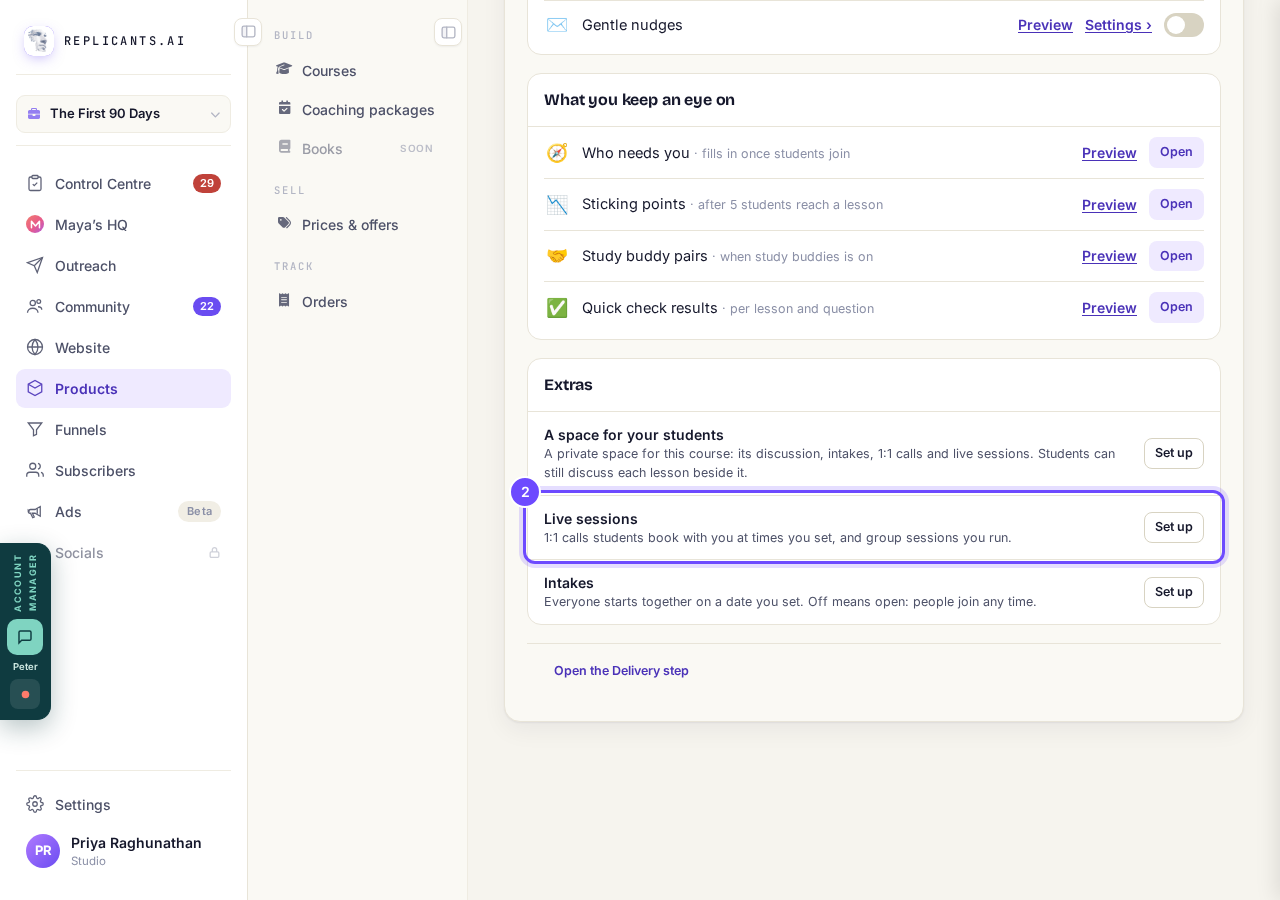Toggle the Gentle nudges switch

pyautogui.click(x=1184, y=25)
